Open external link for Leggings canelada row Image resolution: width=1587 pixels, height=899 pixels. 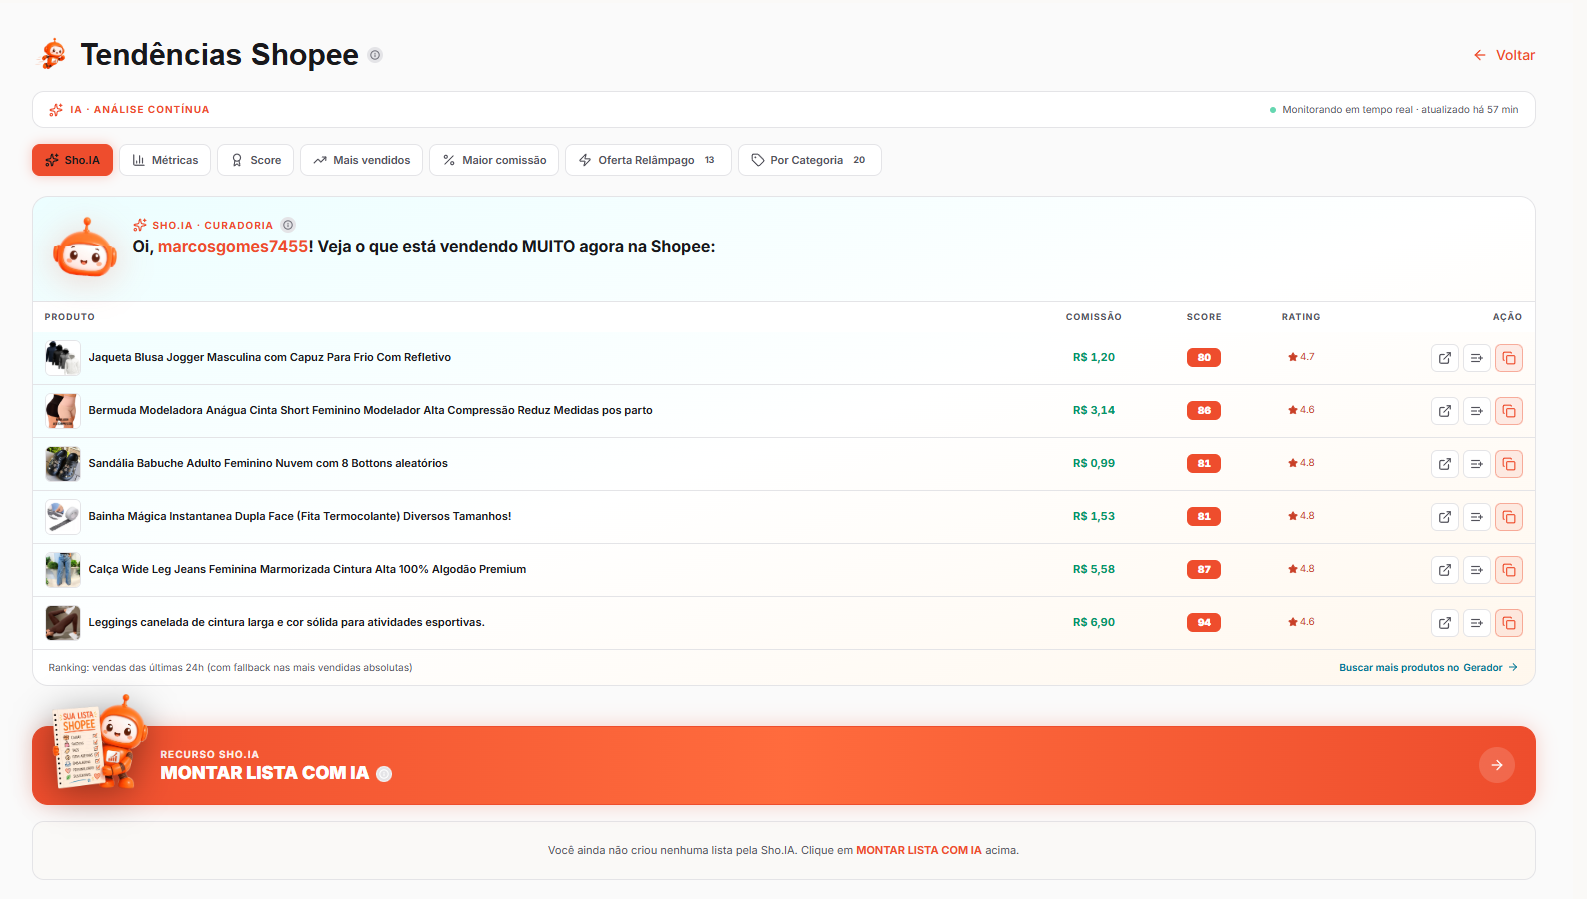(x=1445, y=623)
